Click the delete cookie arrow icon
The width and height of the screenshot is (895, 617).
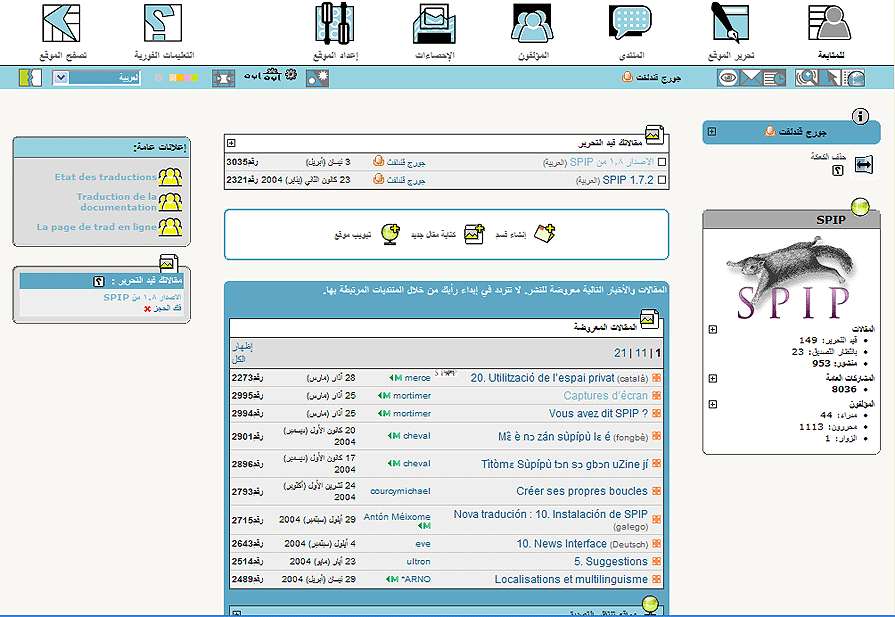[x=864, y=163]
